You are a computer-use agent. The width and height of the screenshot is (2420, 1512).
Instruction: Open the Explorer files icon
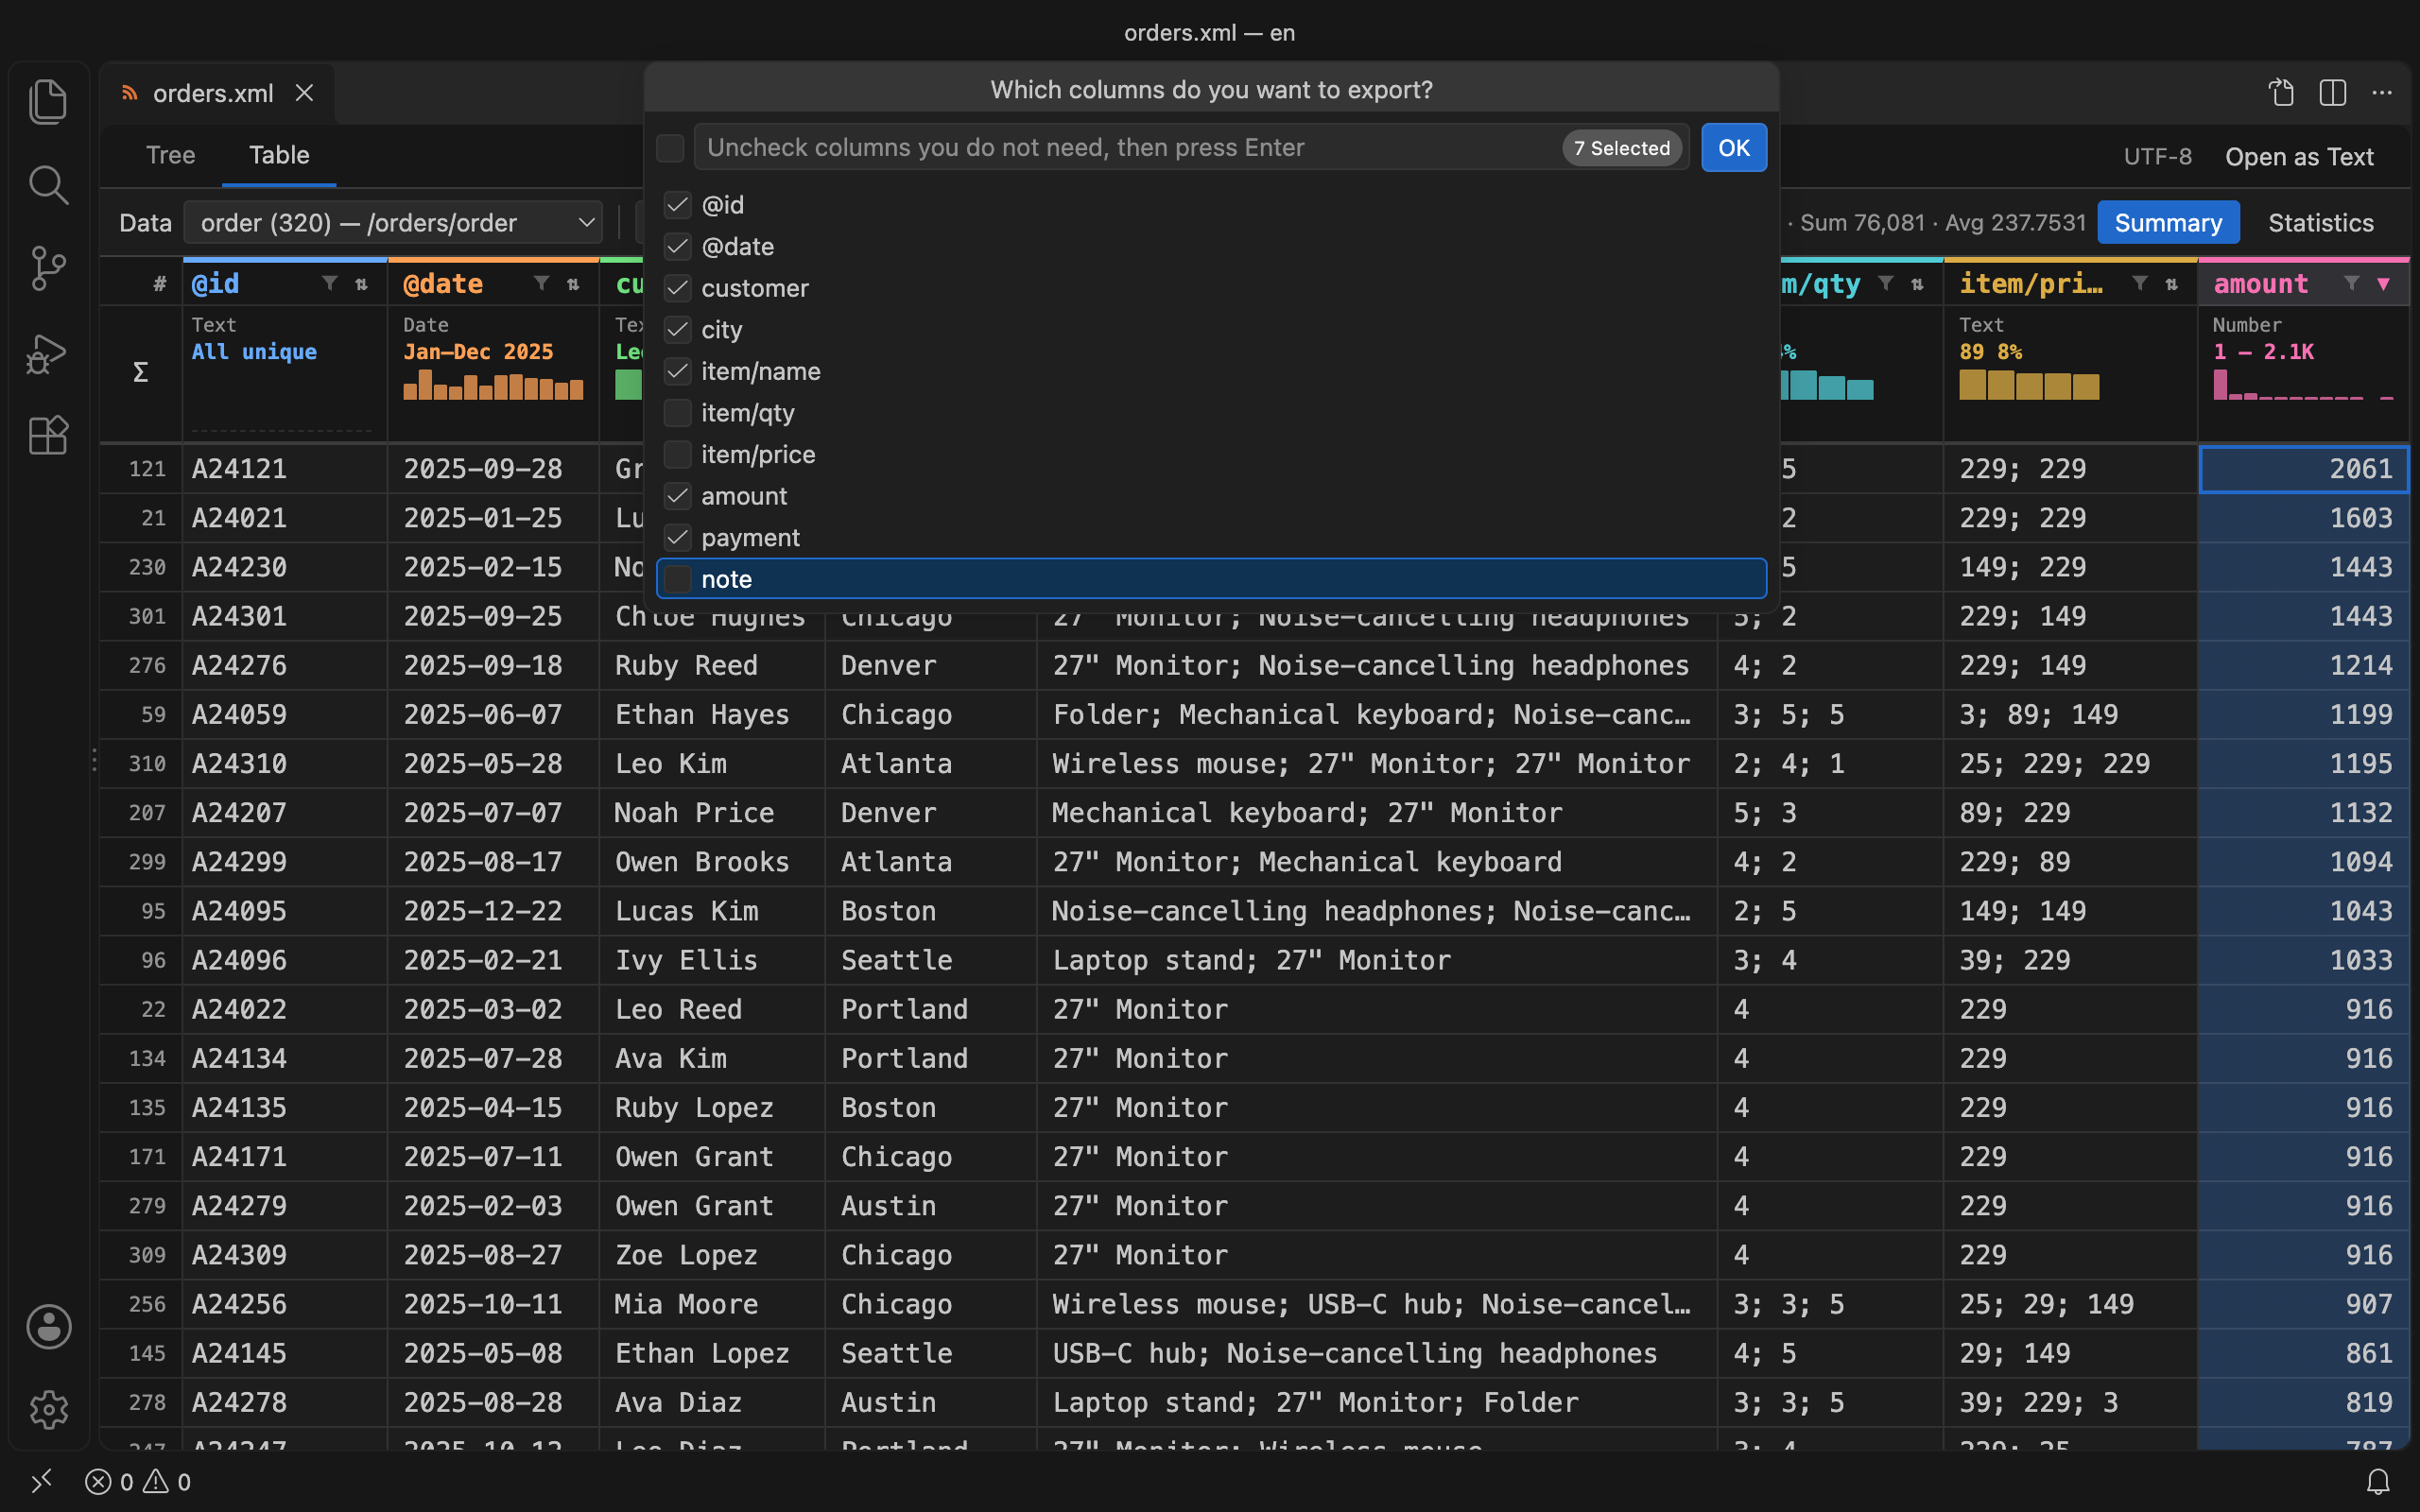48,102
